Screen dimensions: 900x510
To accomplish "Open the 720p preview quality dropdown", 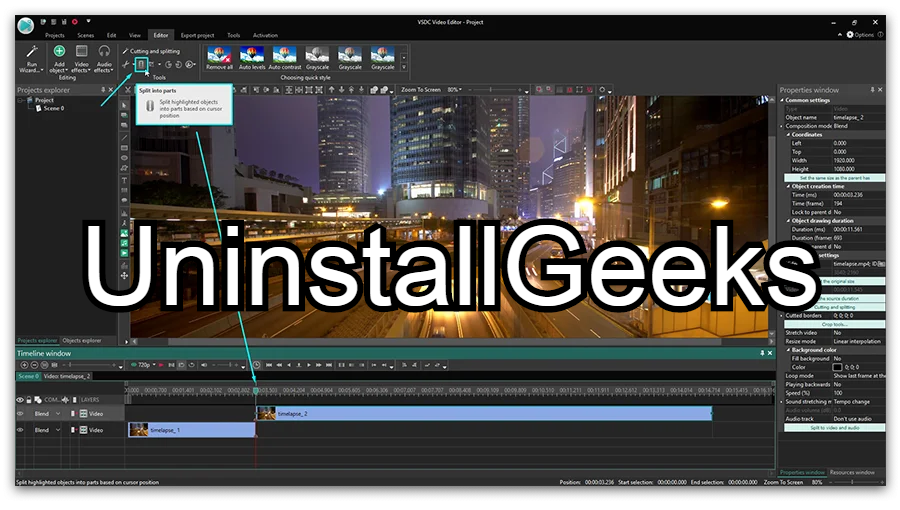I will point(143,365).
